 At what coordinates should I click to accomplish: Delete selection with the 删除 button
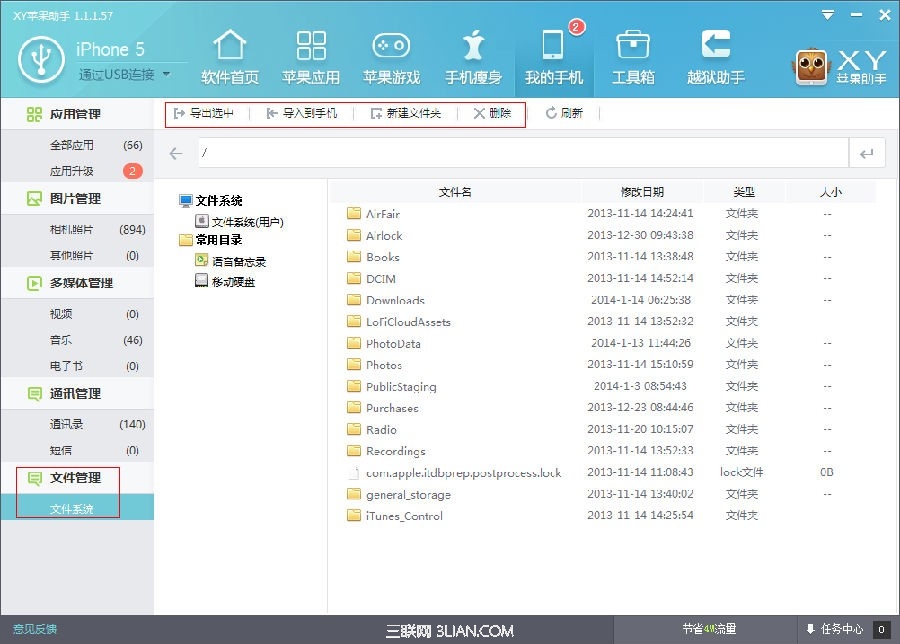click(x=494, y=114)
